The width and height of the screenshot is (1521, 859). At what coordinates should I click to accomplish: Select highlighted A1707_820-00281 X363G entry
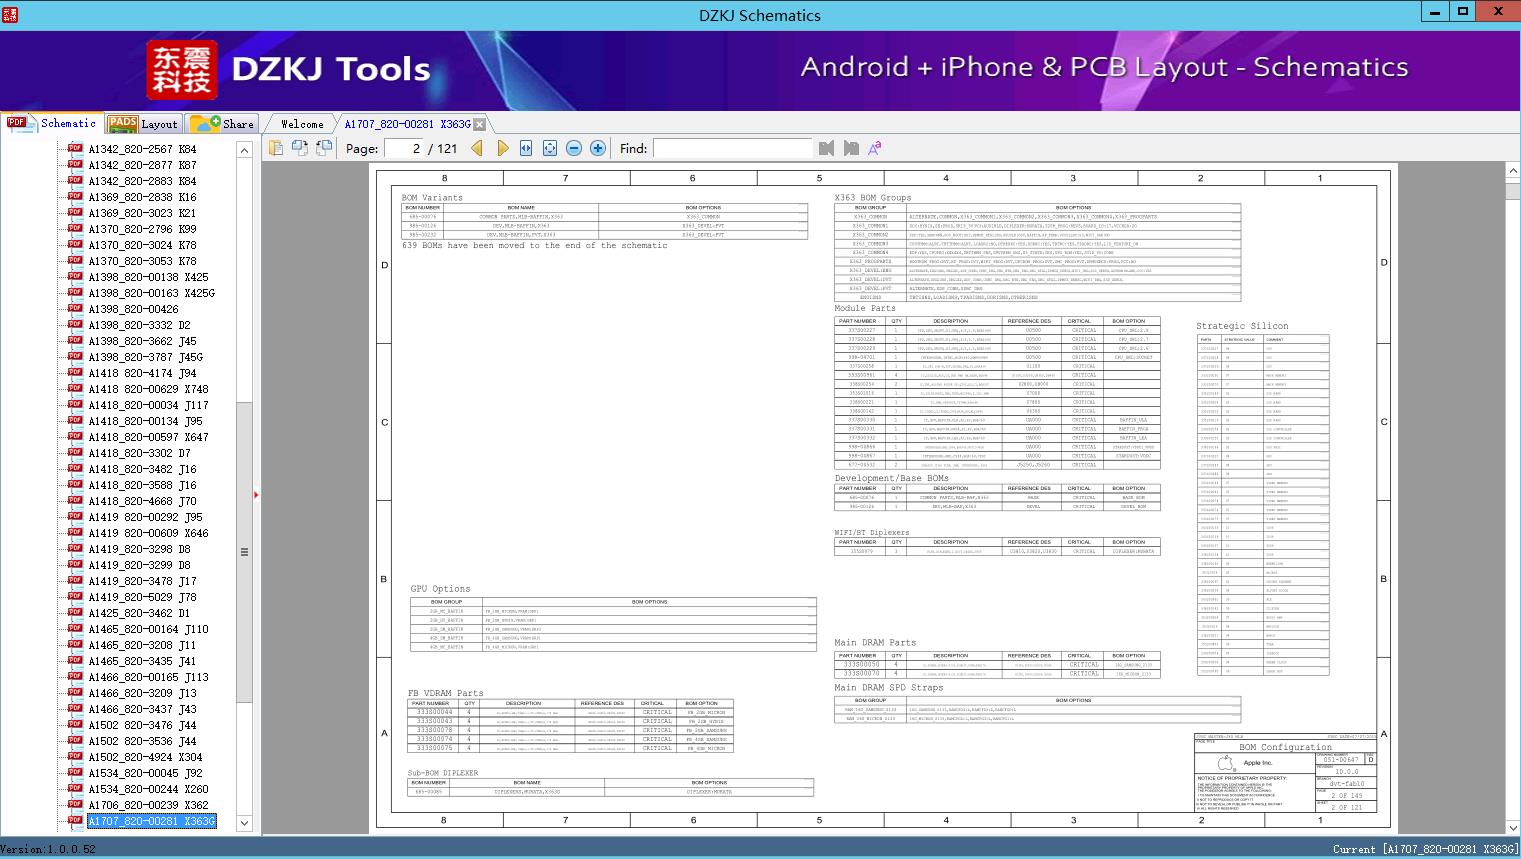click(151, 821)
